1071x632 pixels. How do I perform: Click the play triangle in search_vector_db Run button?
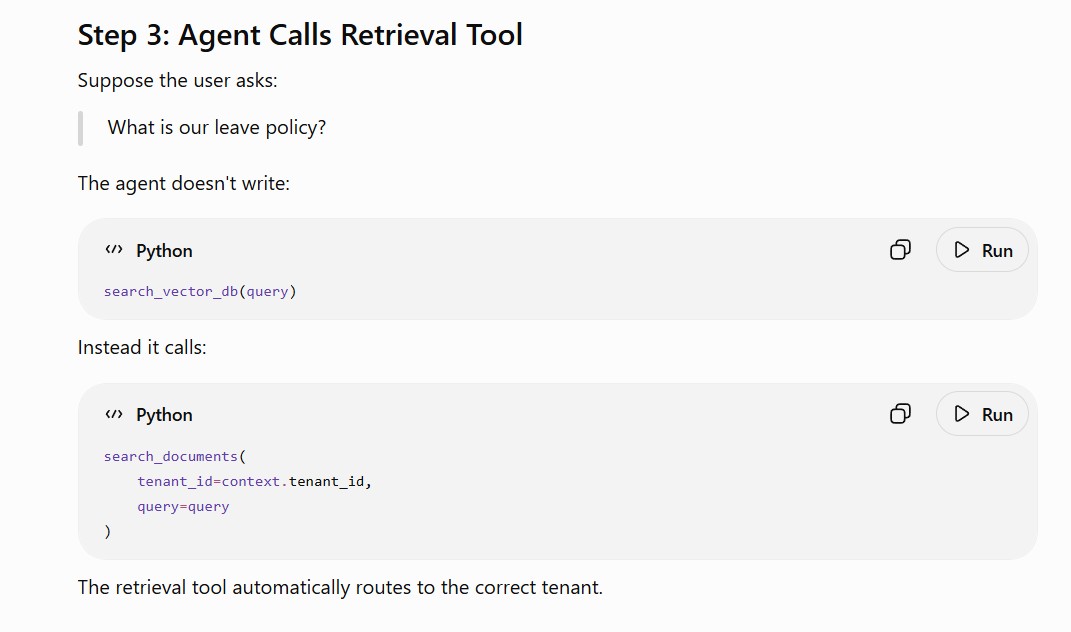962,250
